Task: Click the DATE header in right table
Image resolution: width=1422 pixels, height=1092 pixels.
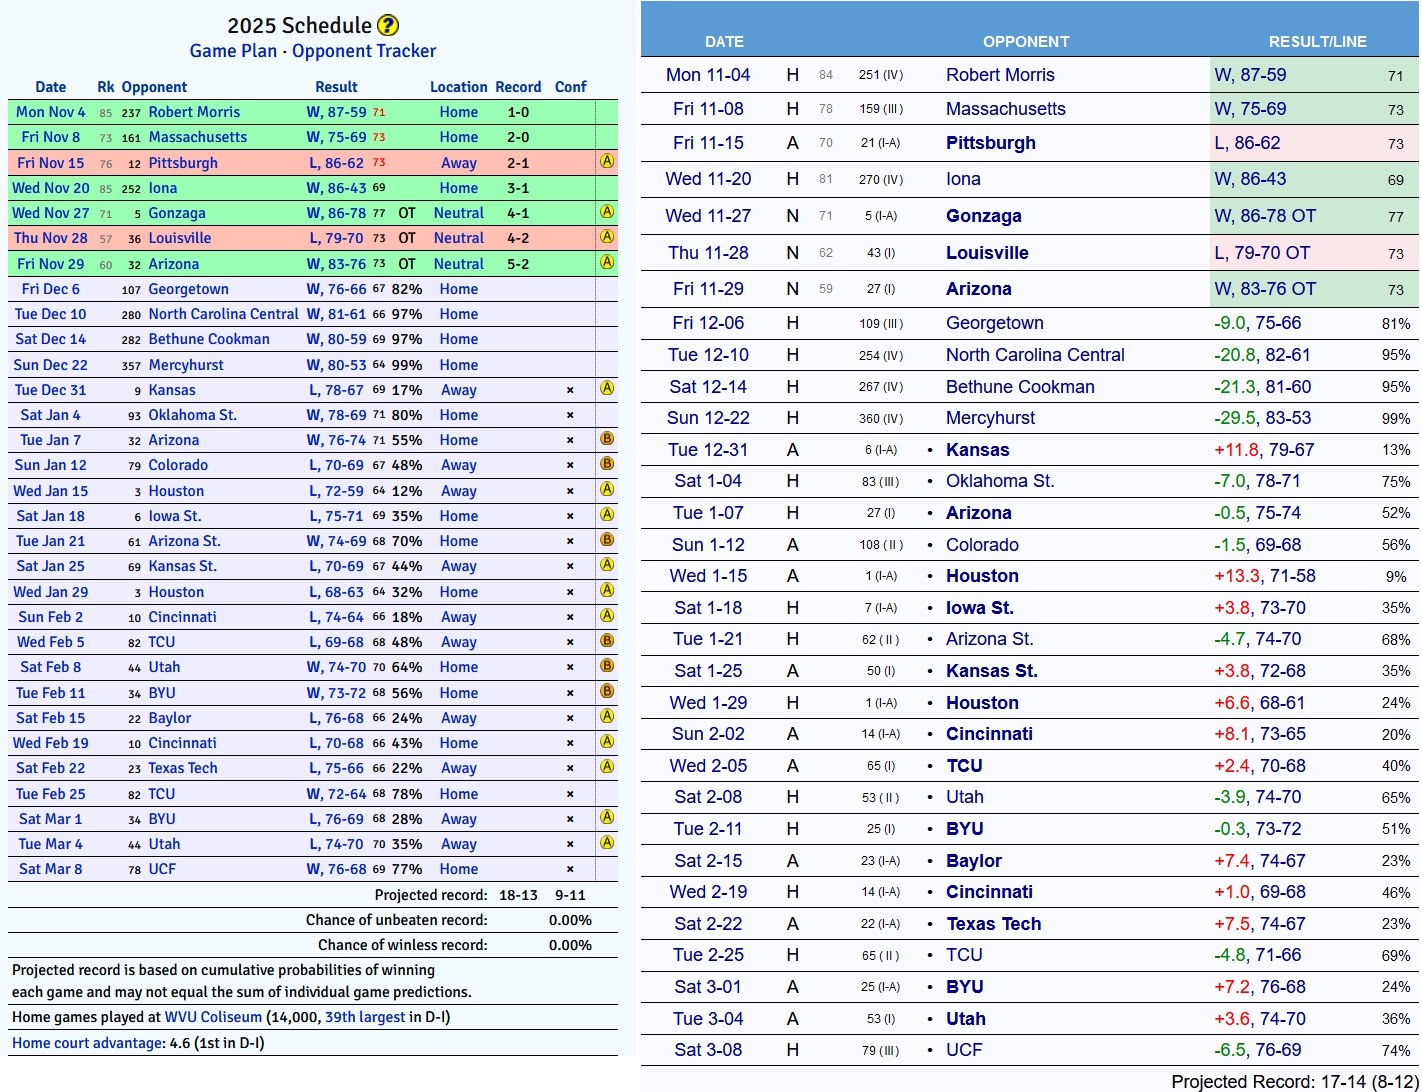Action: pos(724,42)
